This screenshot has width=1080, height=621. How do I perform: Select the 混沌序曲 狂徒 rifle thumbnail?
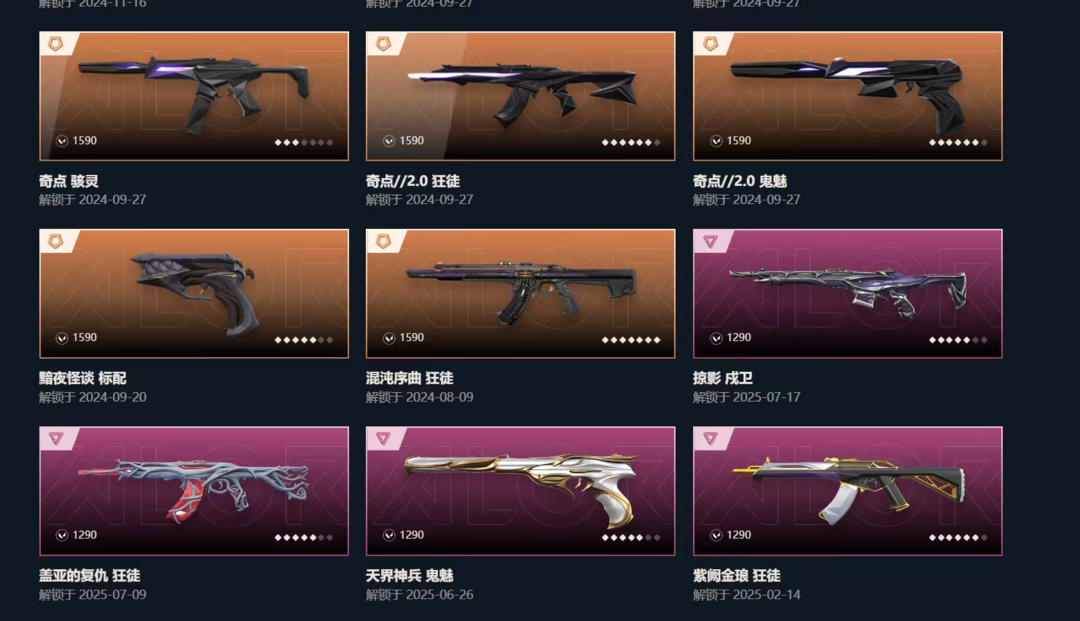pos(520,293)
